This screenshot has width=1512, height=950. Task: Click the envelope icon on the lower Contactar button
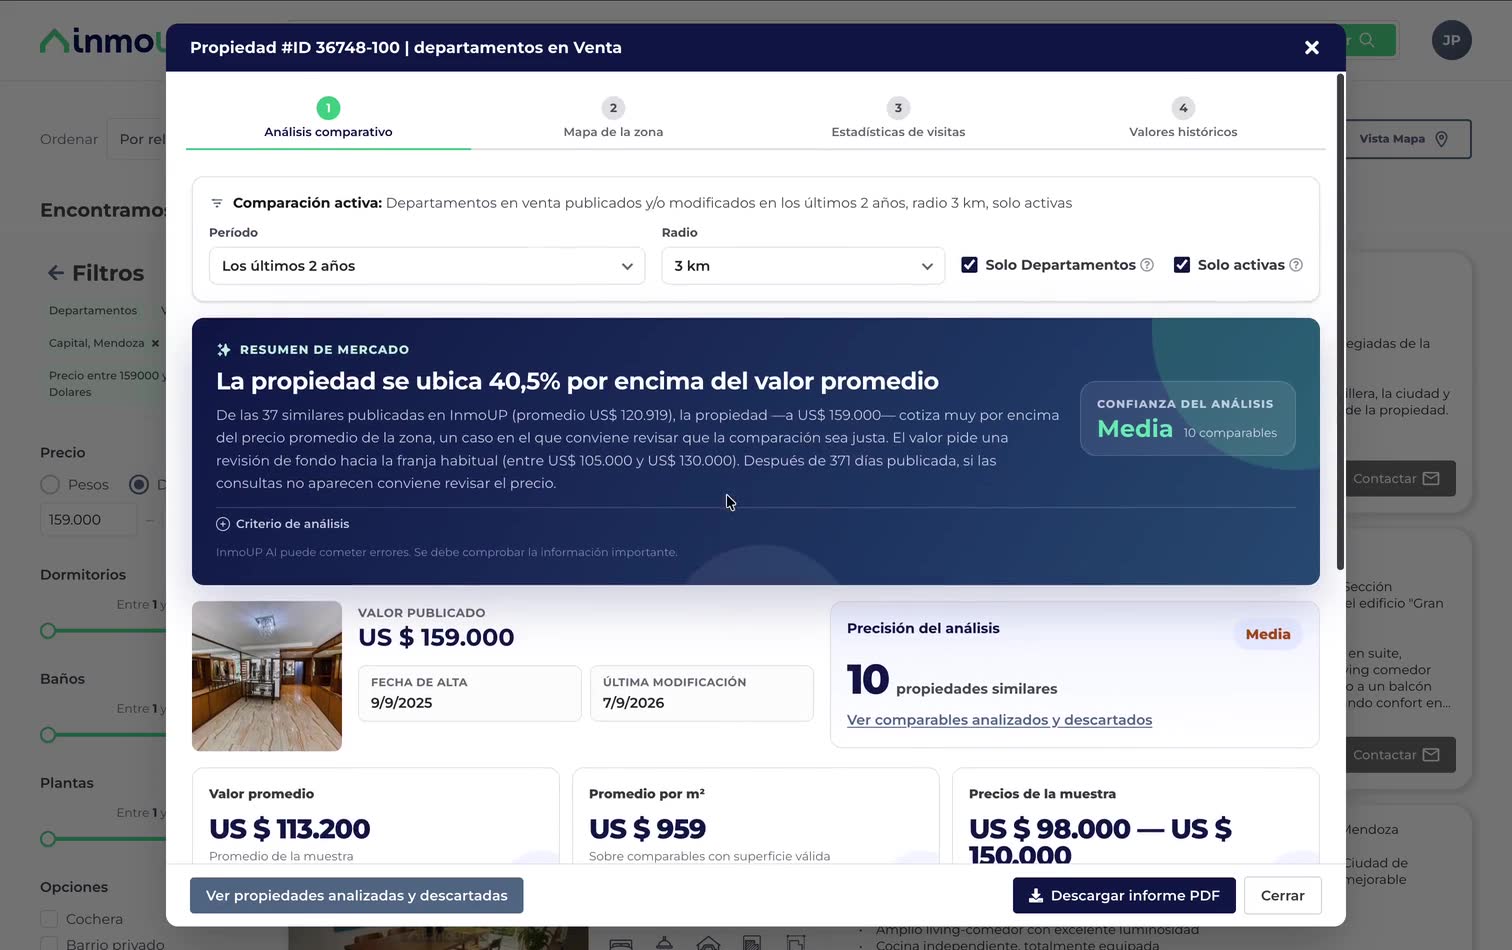(1431, 755)
